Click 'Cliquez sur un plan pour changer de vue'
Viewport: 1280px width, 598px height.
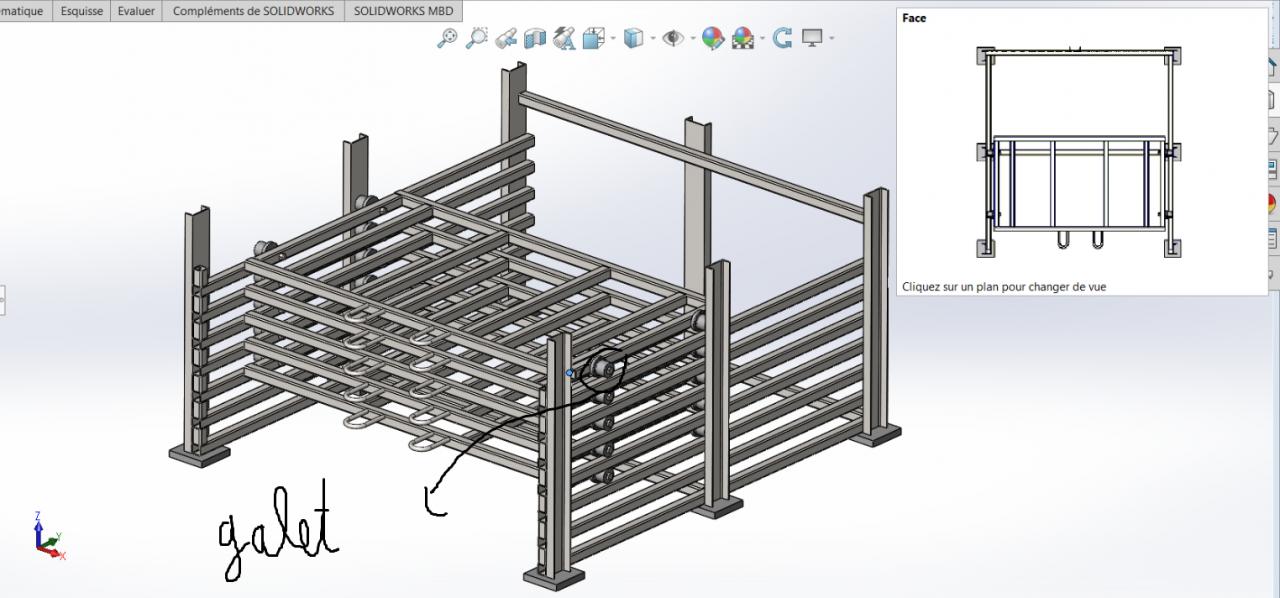1004,286
